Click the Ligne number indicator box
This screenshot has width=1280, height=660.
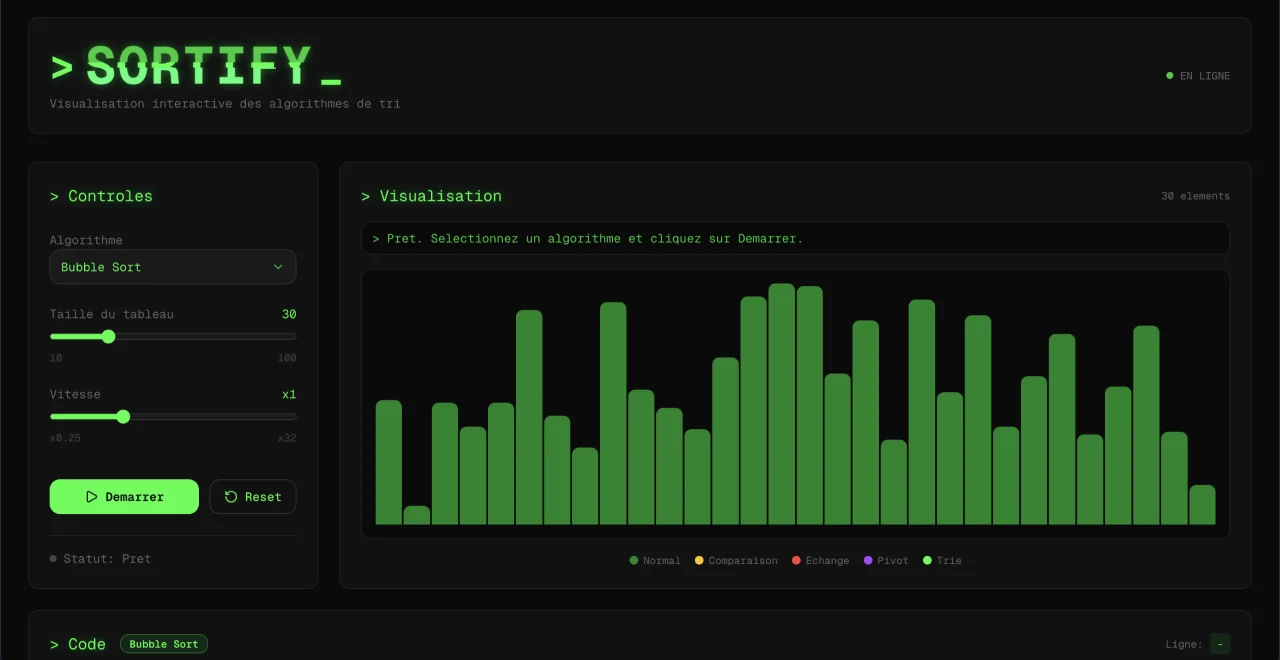click(1219, 644)
